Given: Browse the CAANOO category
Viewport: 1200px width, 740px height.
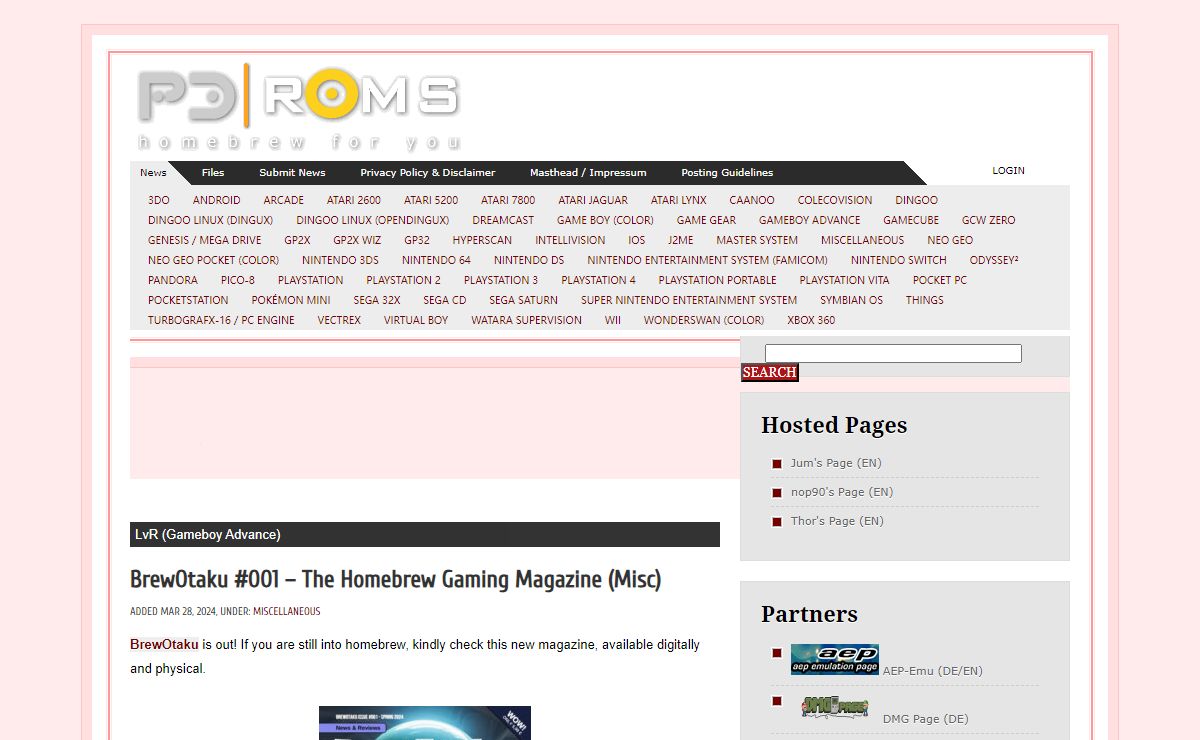Looking at the screenshot, I should [752, 200].
